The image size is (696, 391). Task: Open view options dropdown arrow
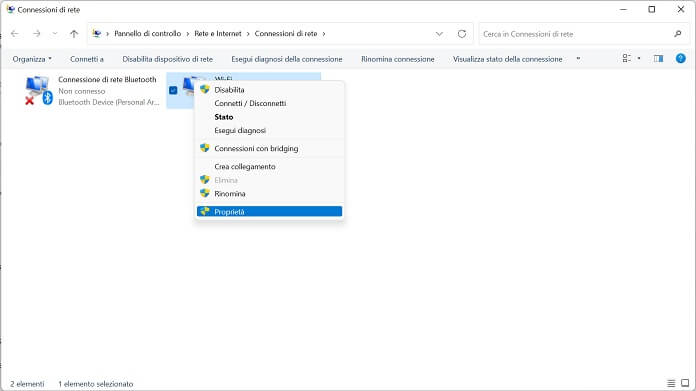[x=639, y=59]
